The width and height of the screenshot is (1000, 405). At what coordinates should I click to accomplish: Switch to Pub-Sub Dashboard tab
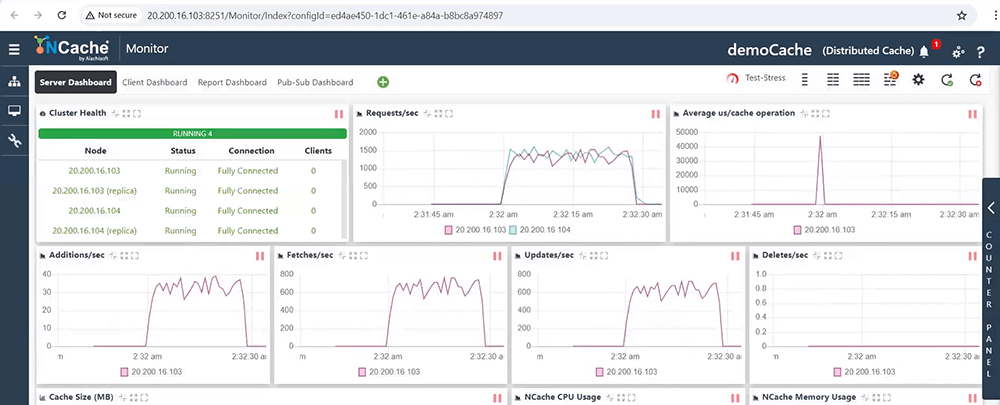[x=315, y=82]
